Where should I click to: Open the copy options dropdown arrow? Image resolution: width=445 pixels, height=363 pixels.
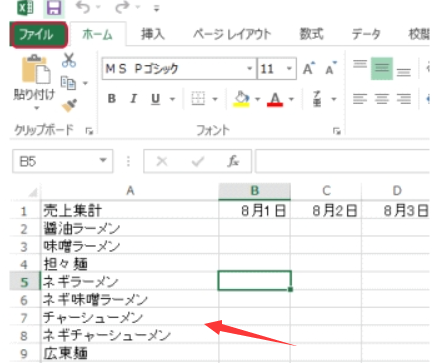pyautogui.click(x=85, y=83)
